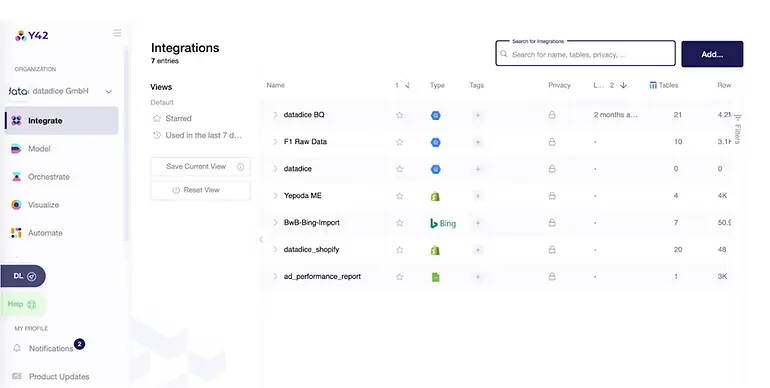
Task: Open the Help button
Action: coord(22,304)
